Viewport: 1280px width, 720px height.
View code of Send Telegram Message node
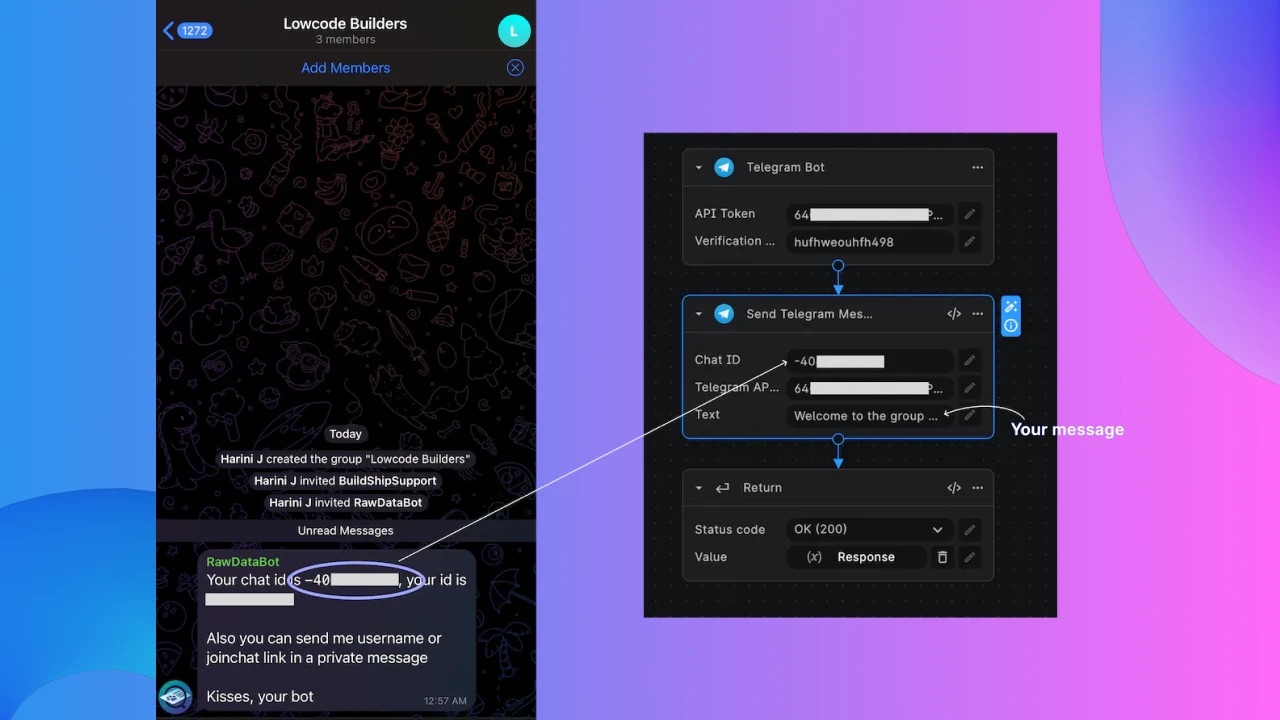point(954,314)
